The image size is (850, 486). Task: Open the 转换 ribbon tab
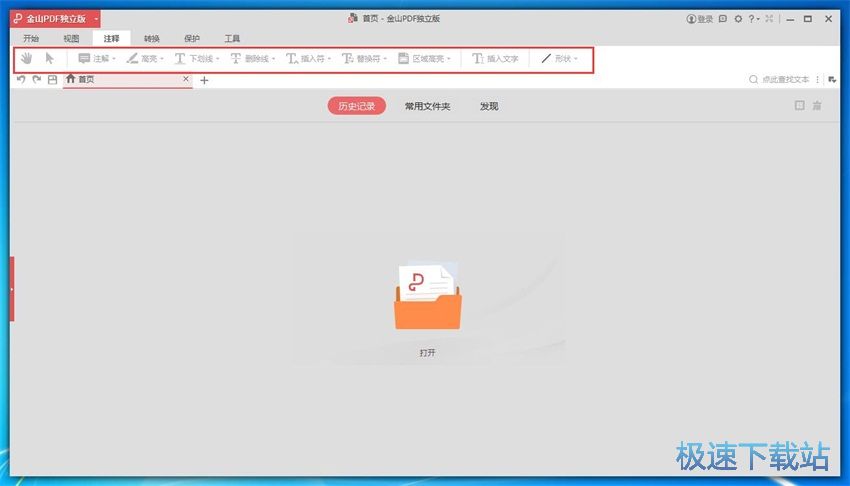click(x=152, y=38)
